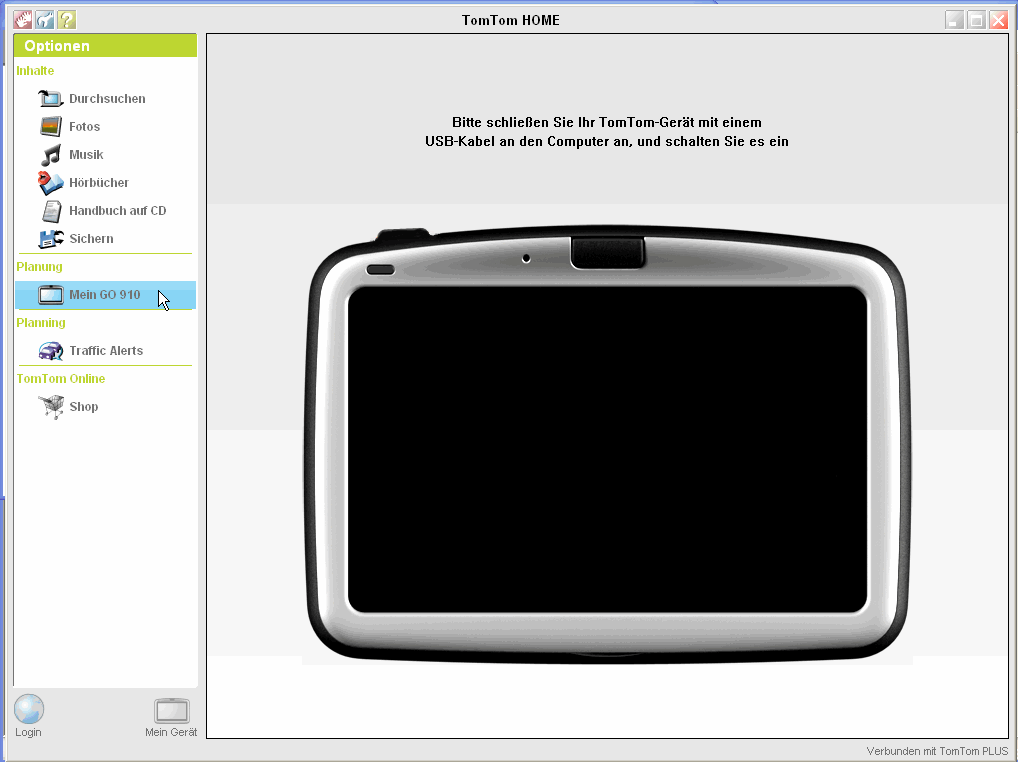The image size is (1018, 762).
Task: Close the TomTom HOME window
Action: click(997, 20)
